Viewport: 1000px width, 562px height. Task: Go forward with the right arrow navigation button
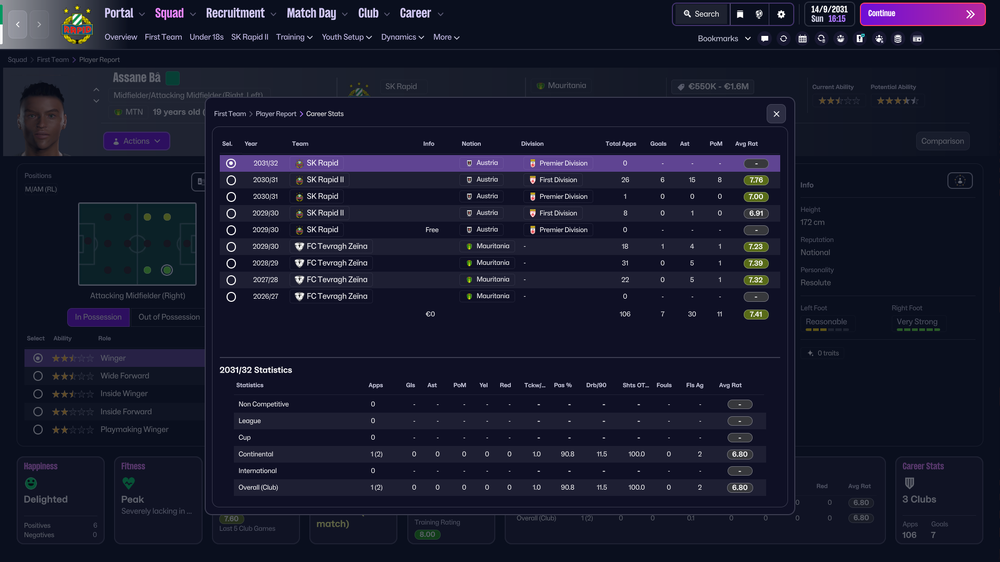pyautogui.click(x=39, y=24)
